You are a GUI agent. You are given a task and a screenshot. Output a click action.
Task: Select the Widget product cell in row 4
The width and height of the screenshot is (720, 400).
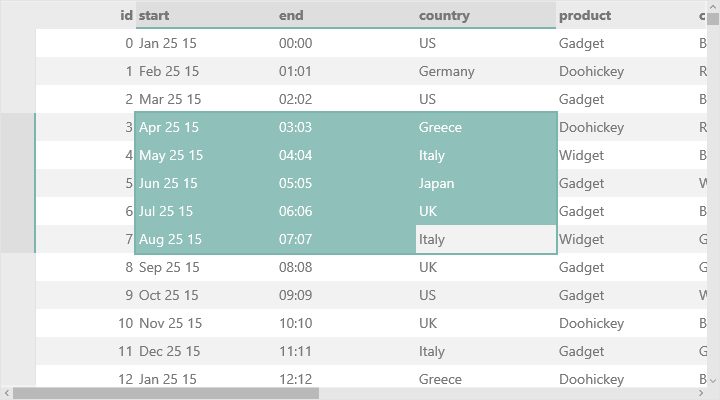[x=625, y=155]
